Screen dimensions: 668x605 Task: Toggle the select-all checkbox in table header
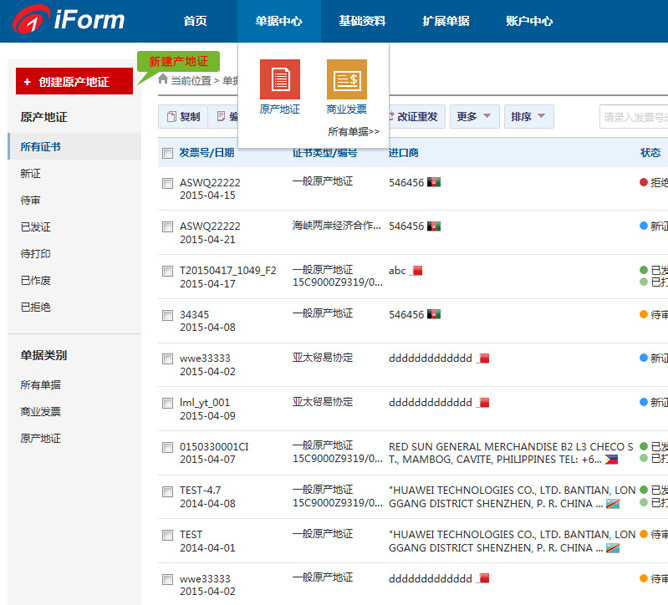tap(167, 153)
